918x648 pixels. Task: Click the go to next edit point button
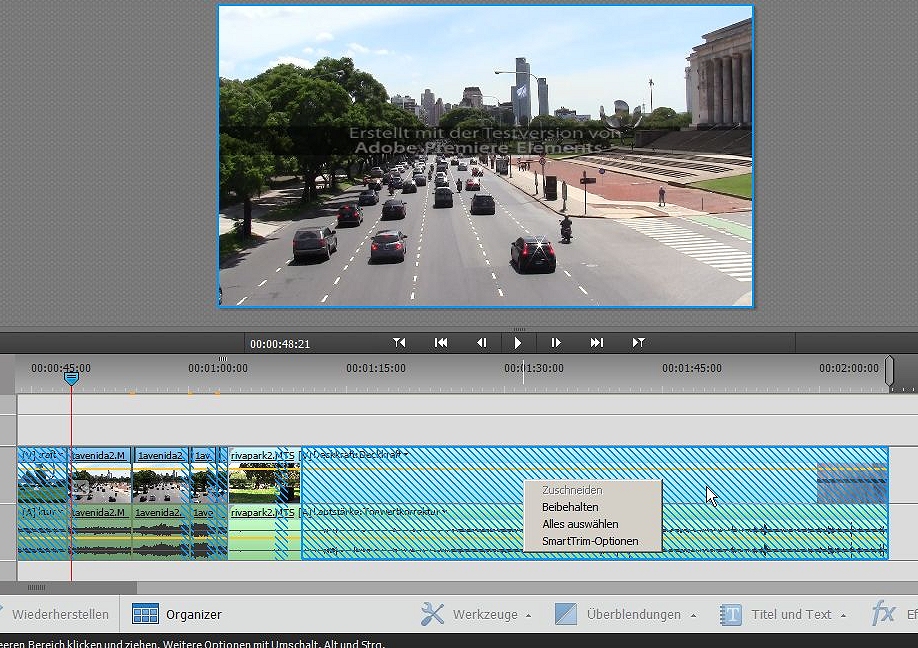point(638,342)
